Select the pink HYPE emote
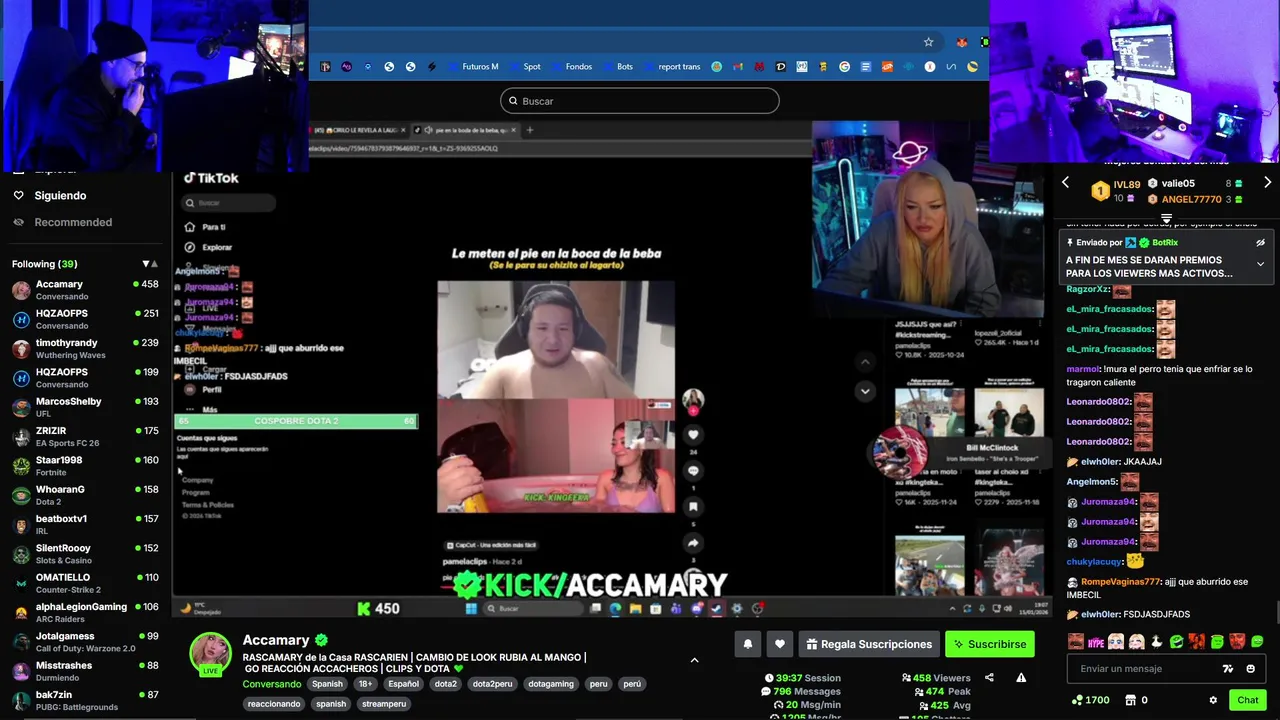 tap(1096, 641)
